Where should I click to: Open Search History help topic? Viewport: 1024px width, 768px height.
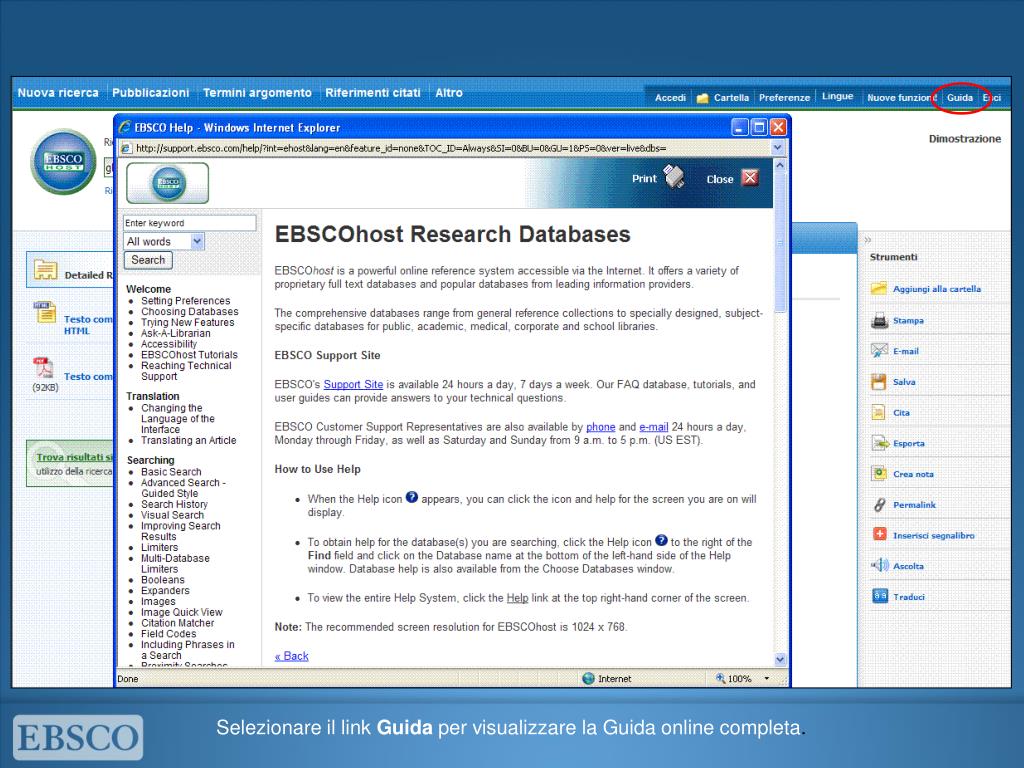click(174, 504)
